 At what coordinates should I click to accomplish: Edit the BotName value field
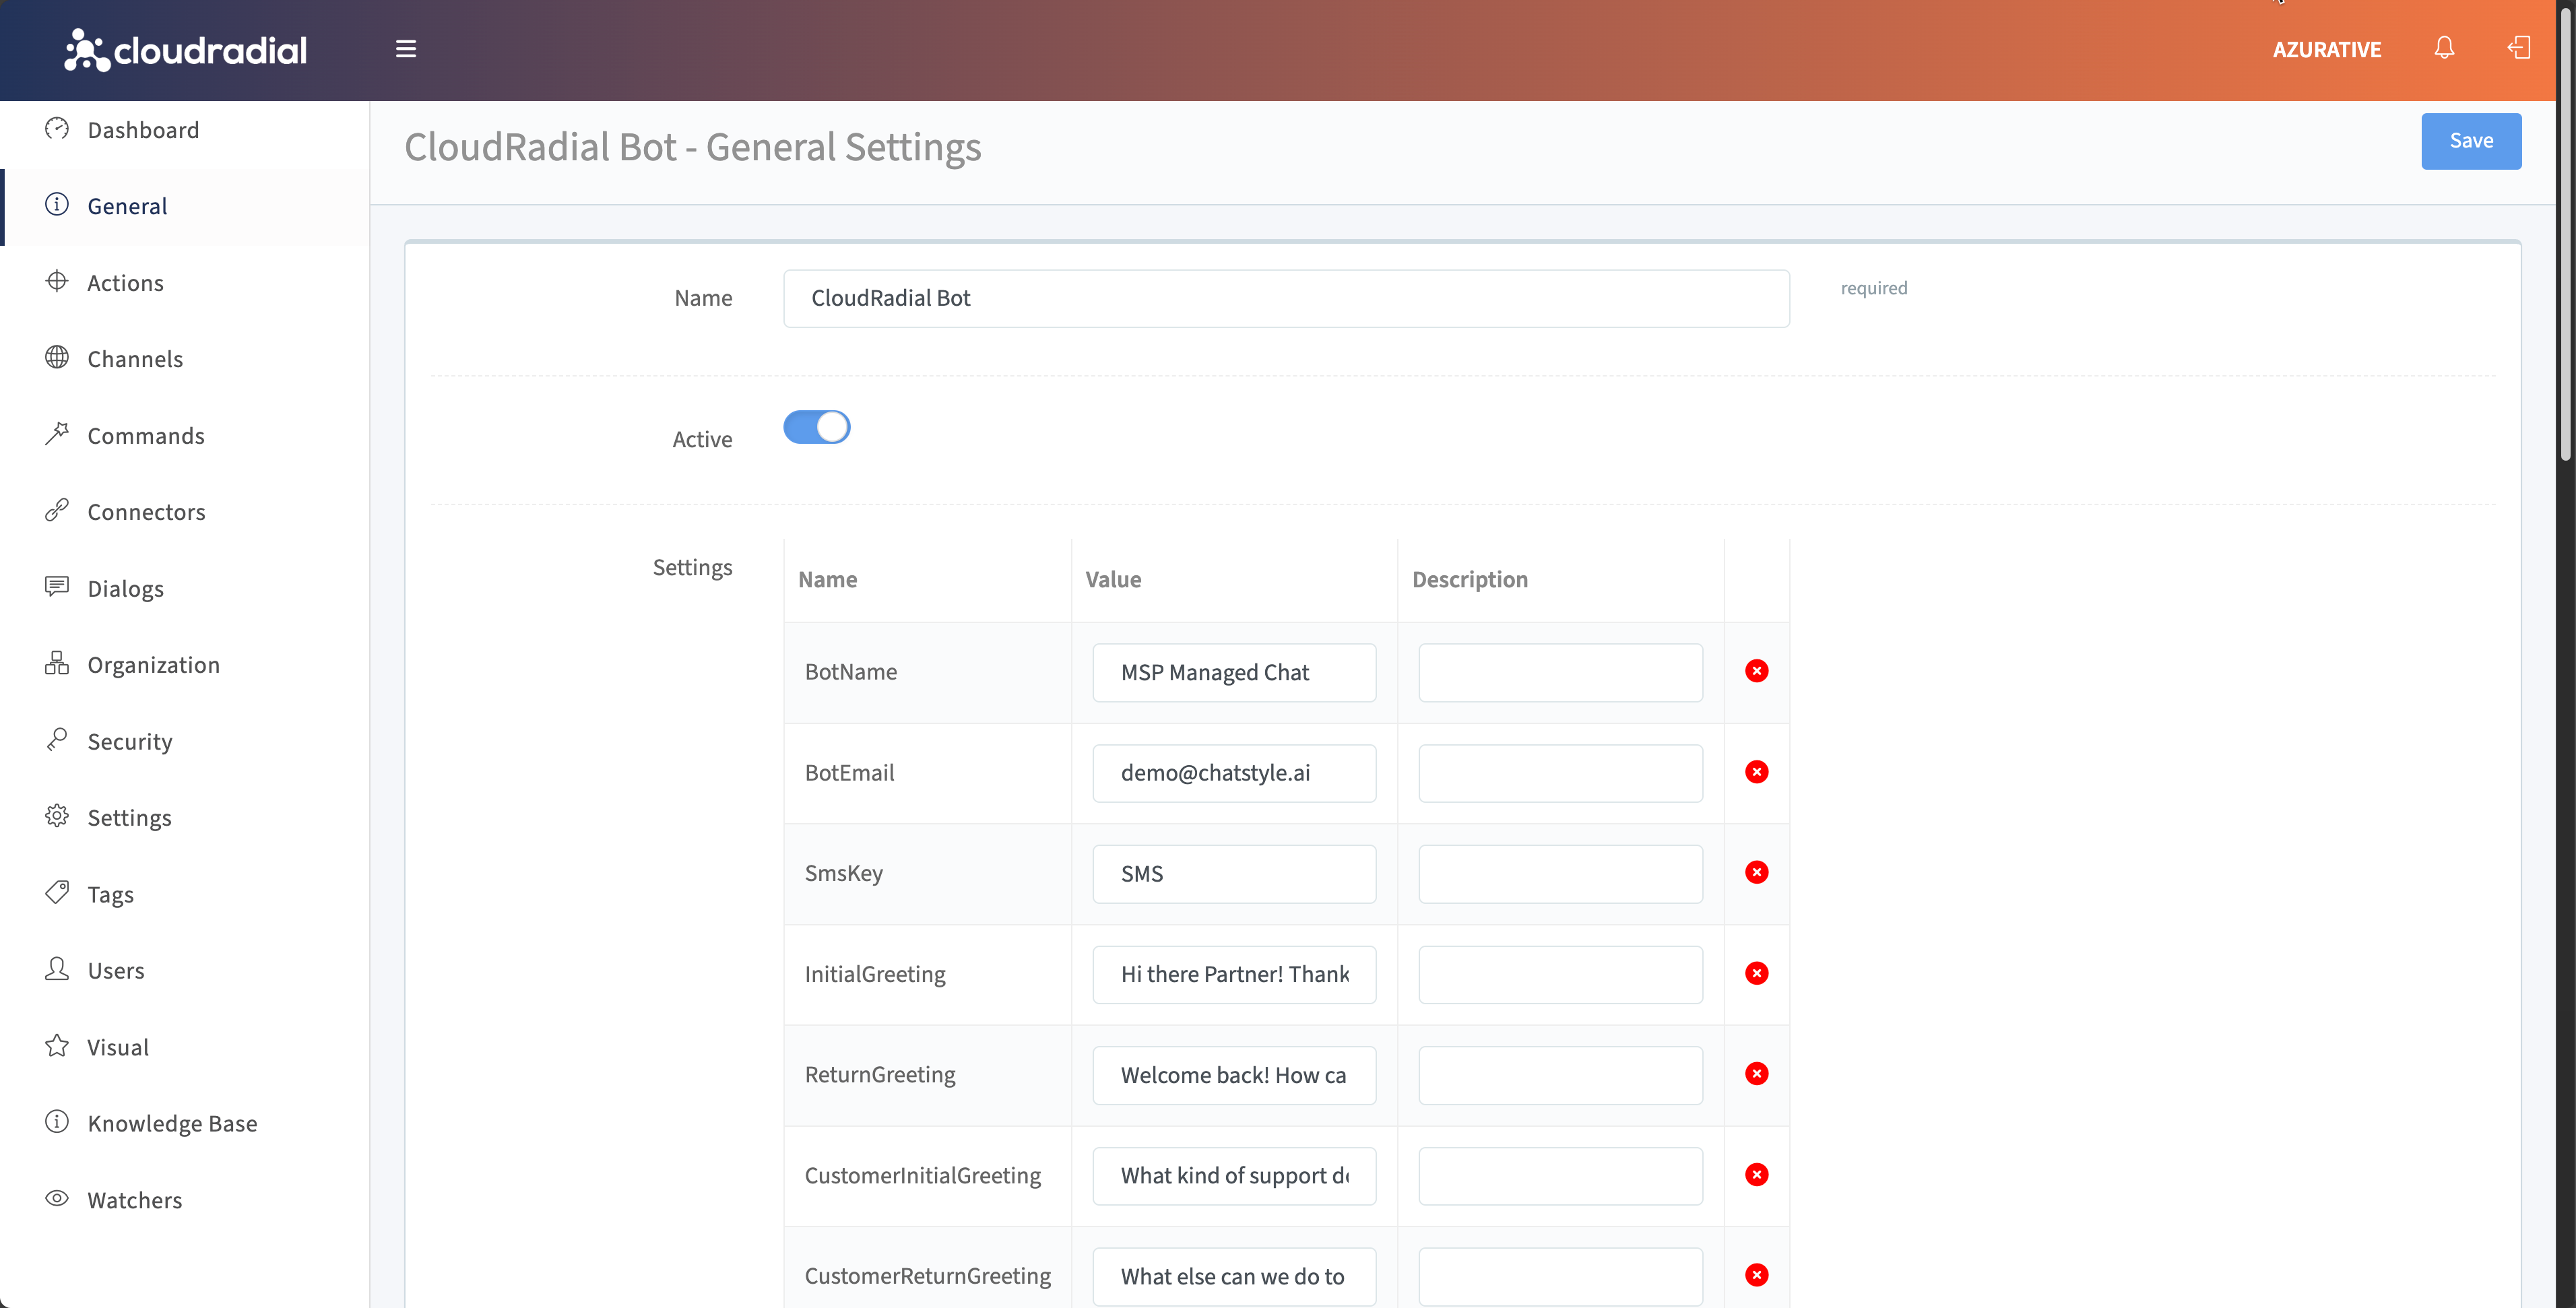click(x=1234, y=673)
